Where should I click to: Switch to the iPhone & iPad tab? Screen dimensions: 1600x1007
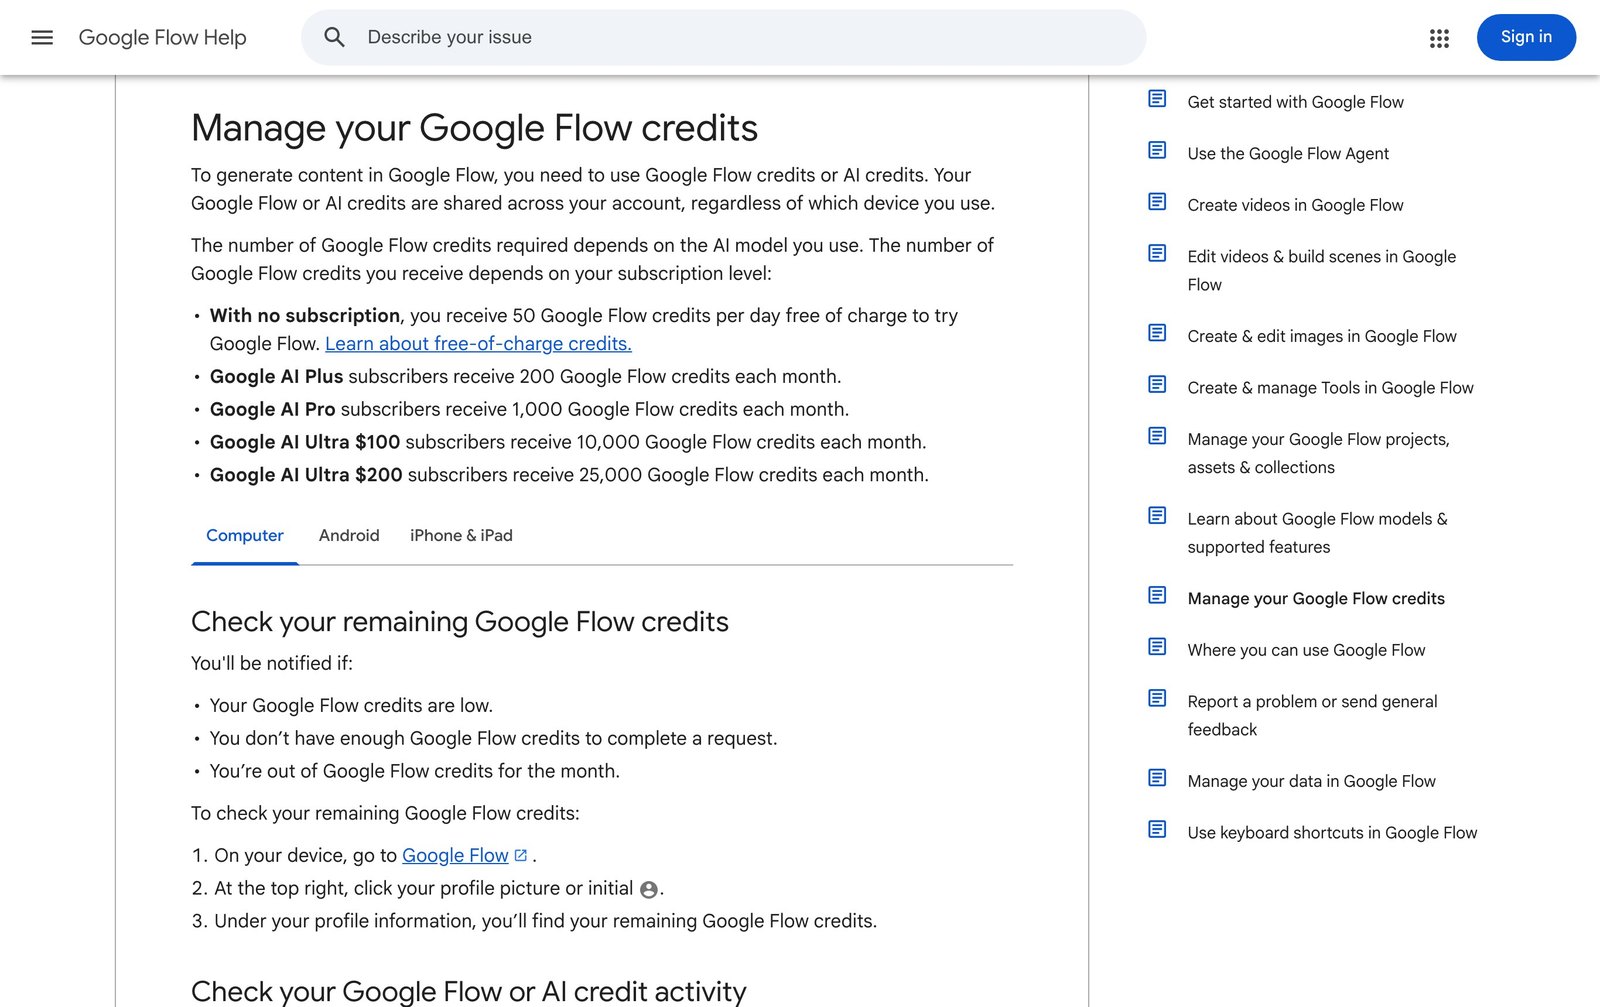461,535
